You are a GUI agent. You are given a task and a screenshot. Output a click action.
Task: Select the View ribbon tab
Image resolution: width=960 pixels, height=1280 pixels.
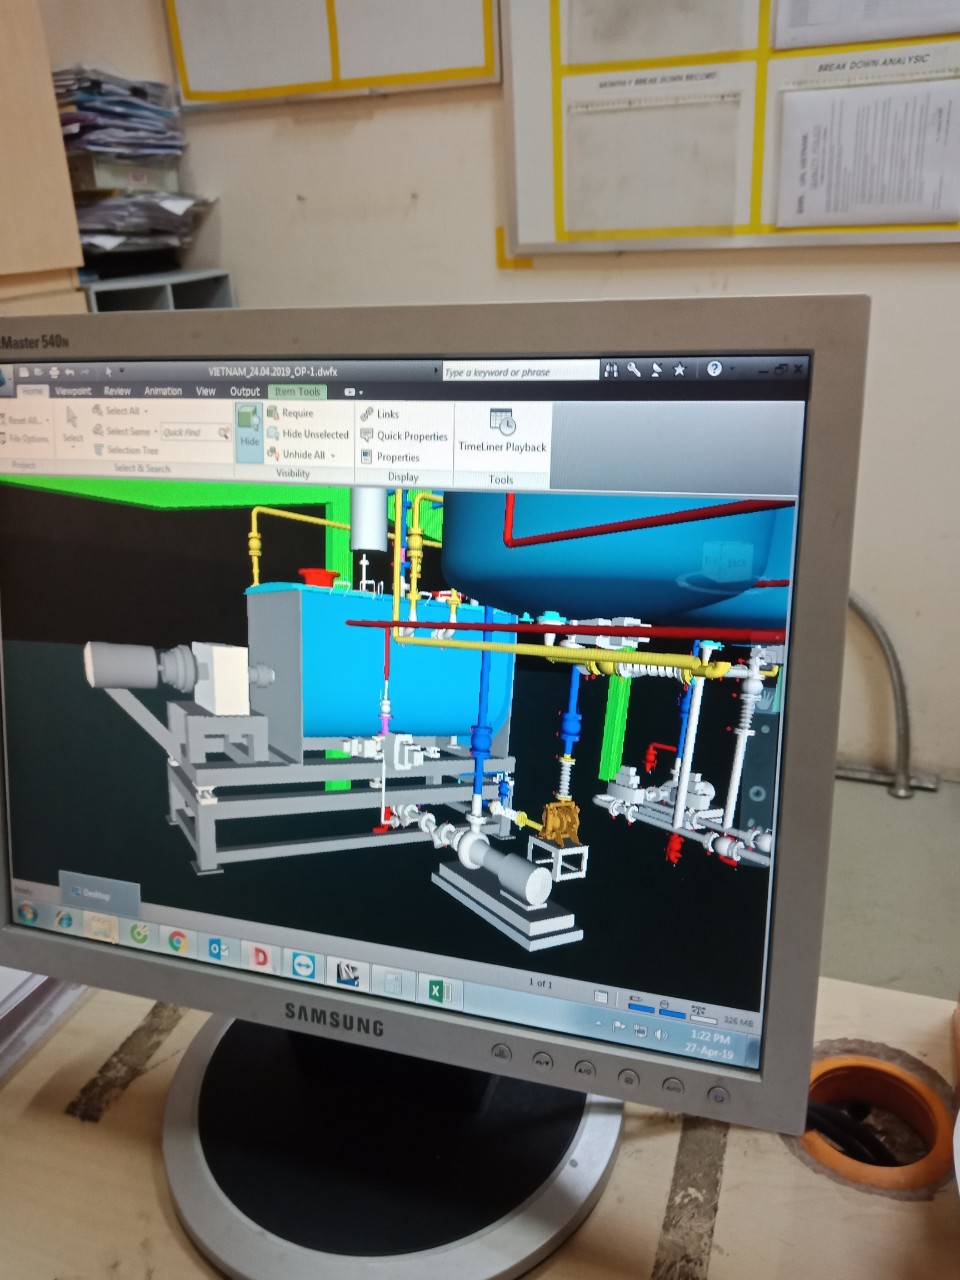[x=206, y=391]
